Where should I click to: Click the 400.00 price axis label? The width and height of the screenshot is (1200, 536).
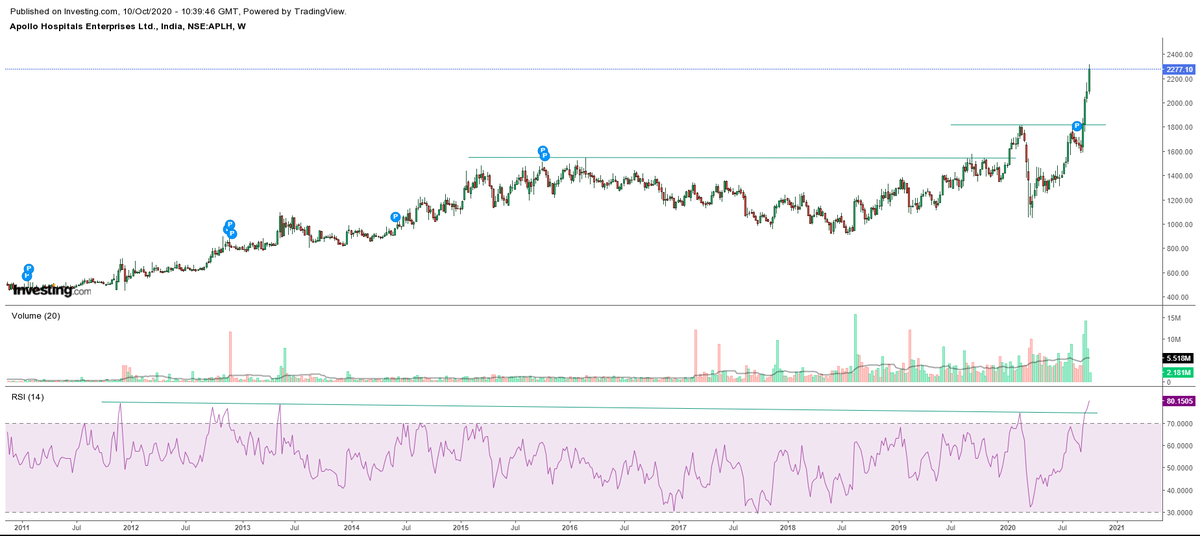point(1180,298)
